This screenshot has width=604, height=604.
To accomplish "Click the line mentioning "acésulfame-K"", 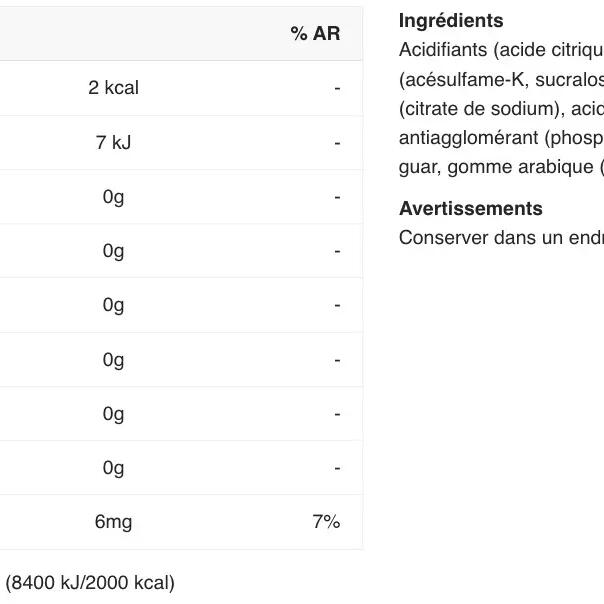I will 500,80.
